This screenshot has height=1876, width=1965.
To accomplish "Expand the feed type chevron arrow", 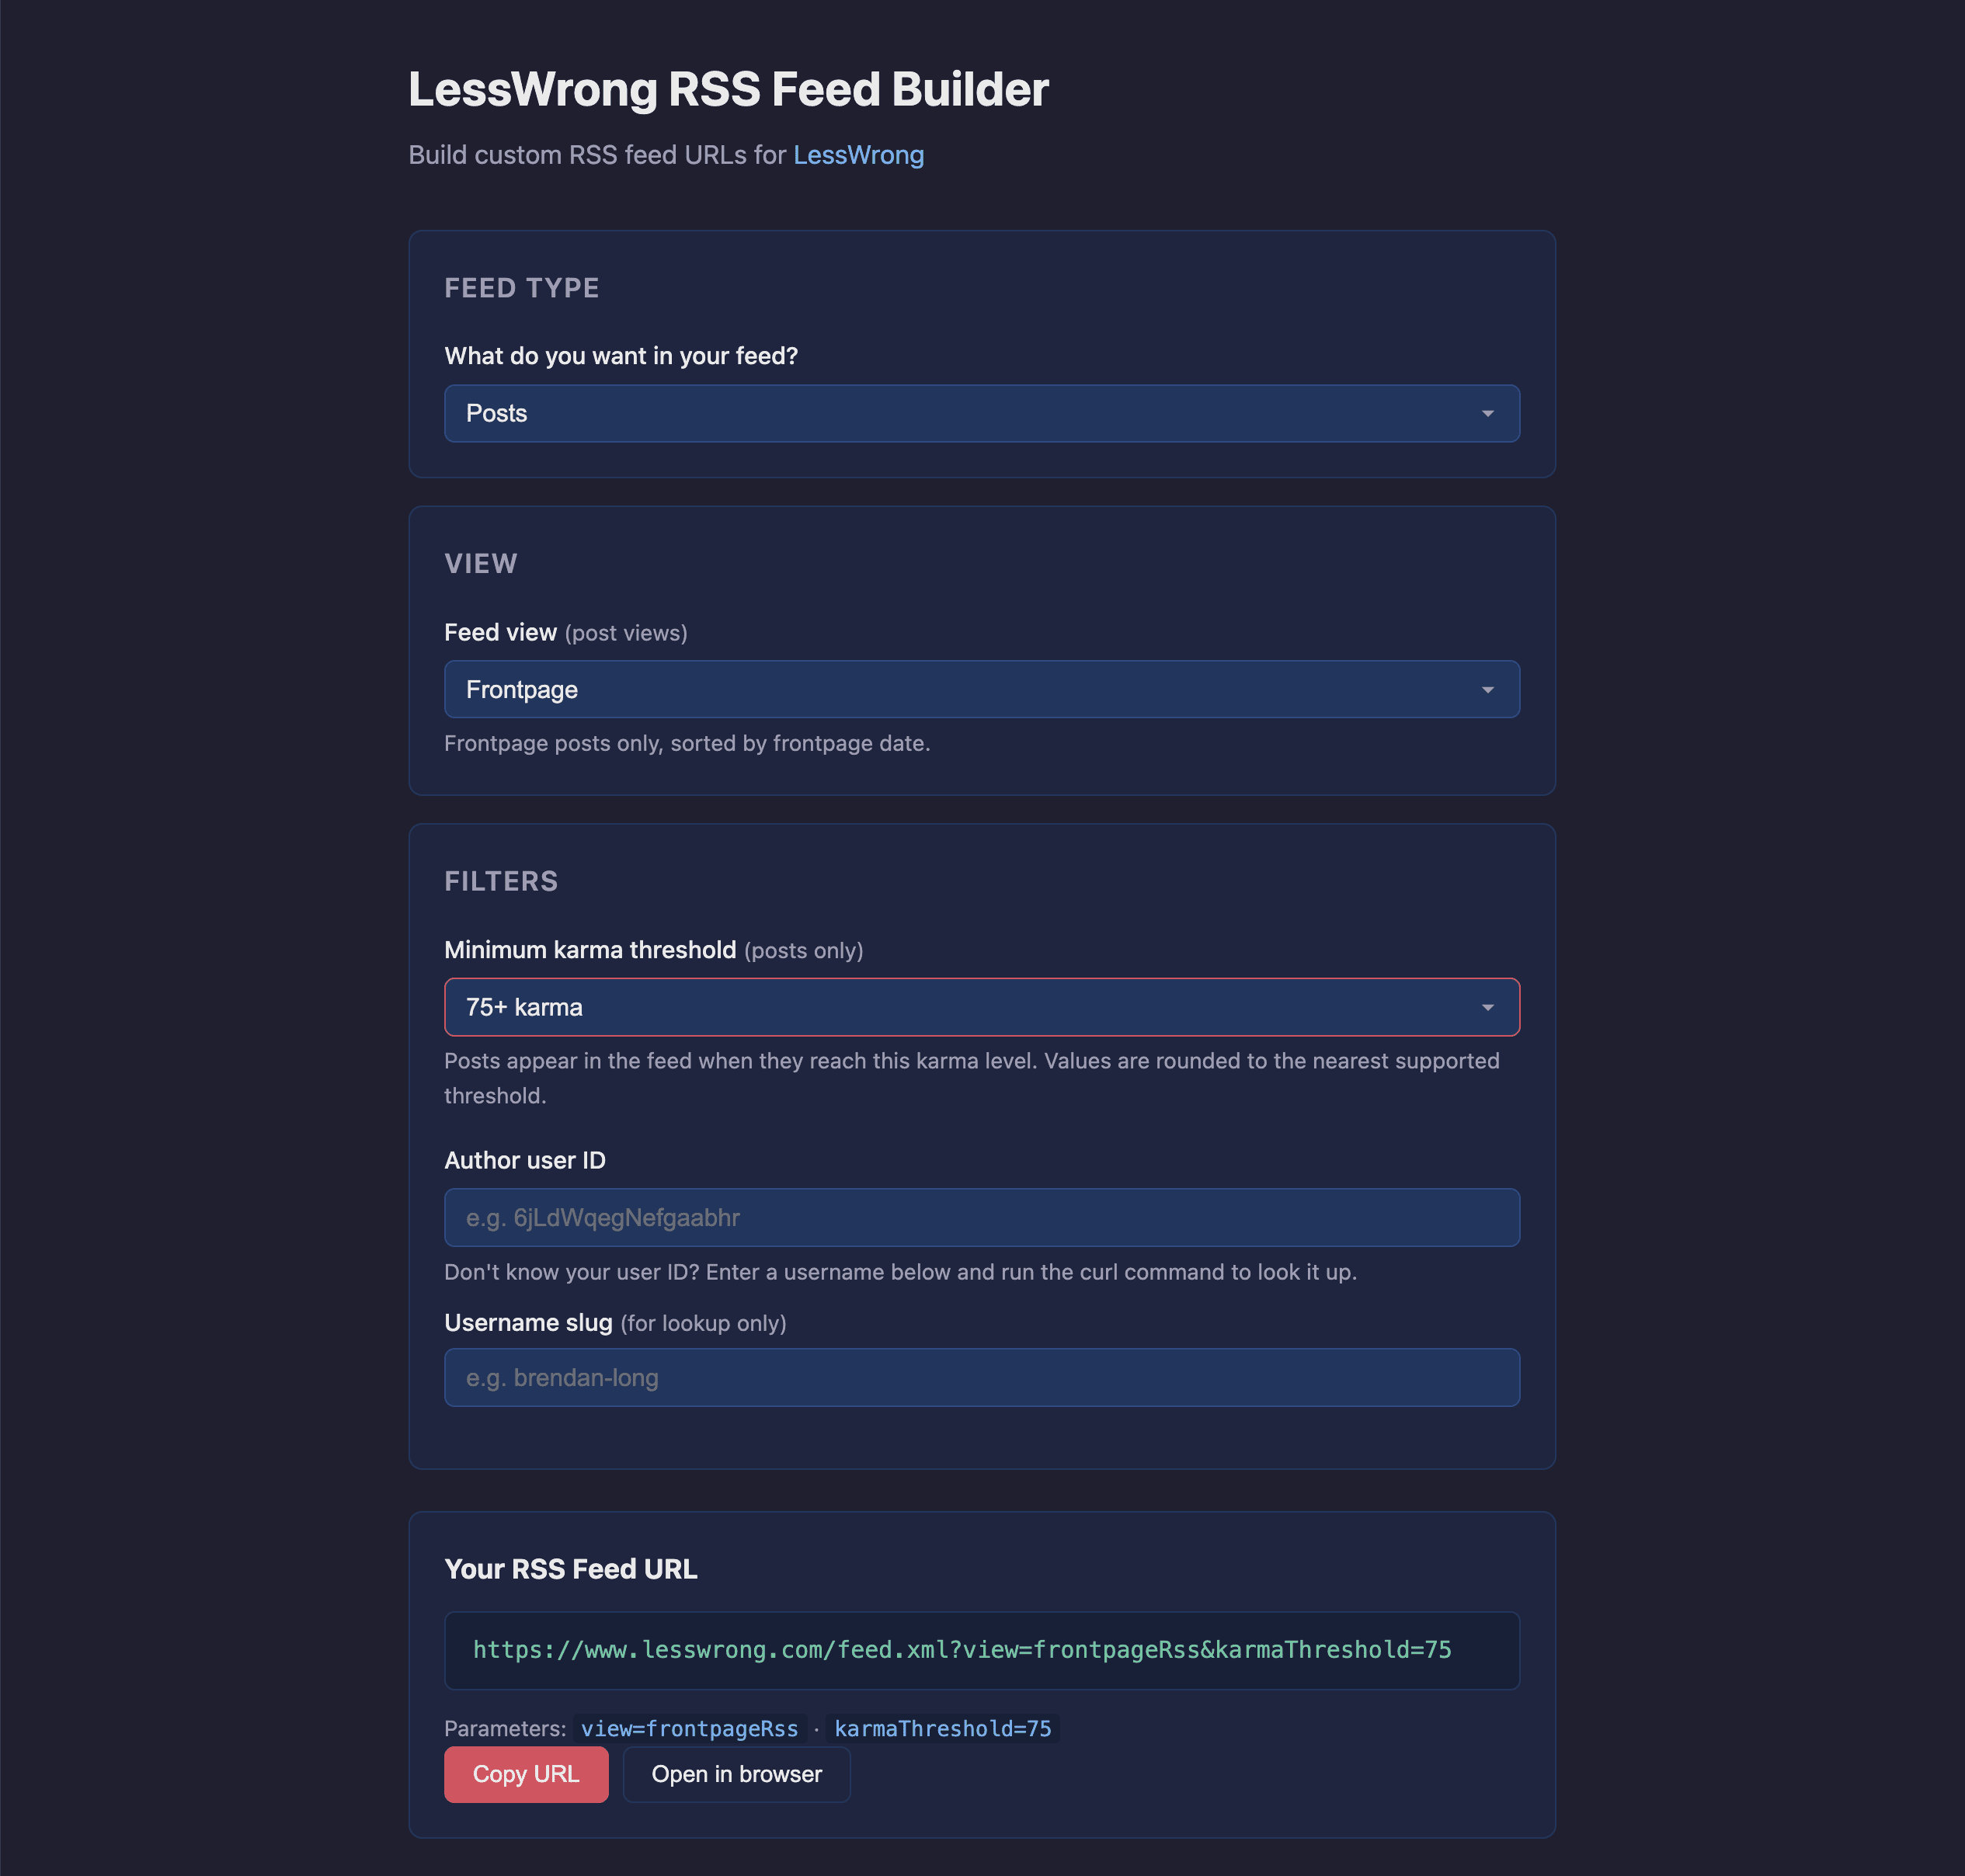I will (x=1489, y=413).
